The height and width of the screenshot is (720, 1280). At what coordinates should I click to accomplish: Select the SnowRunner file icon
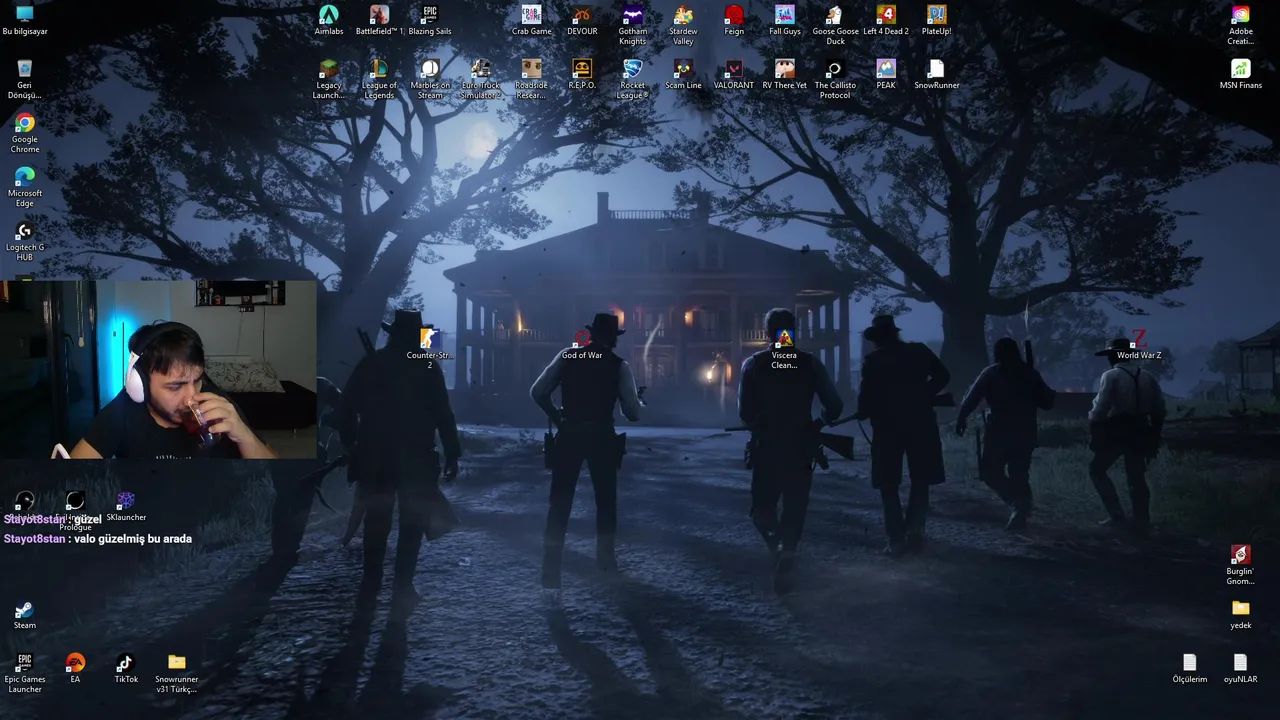tap(937, 74)
